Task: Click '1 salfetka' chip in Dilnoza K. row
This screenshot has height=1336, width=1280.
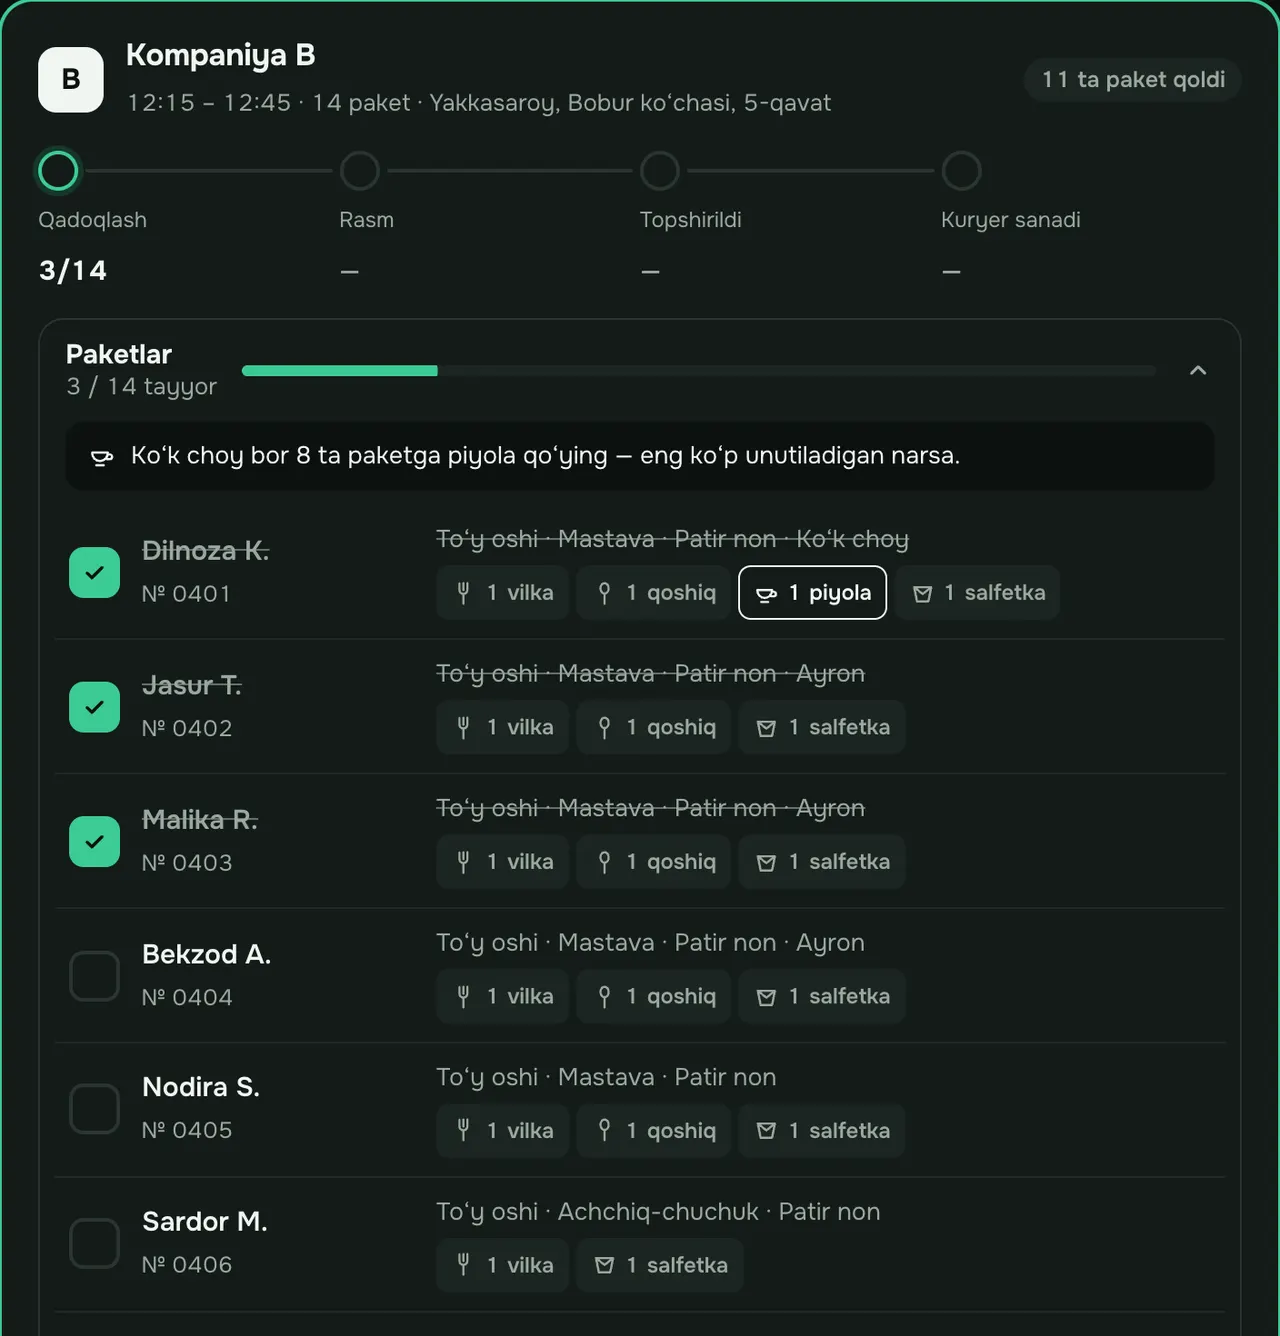Action: click(x=977, y=593)
